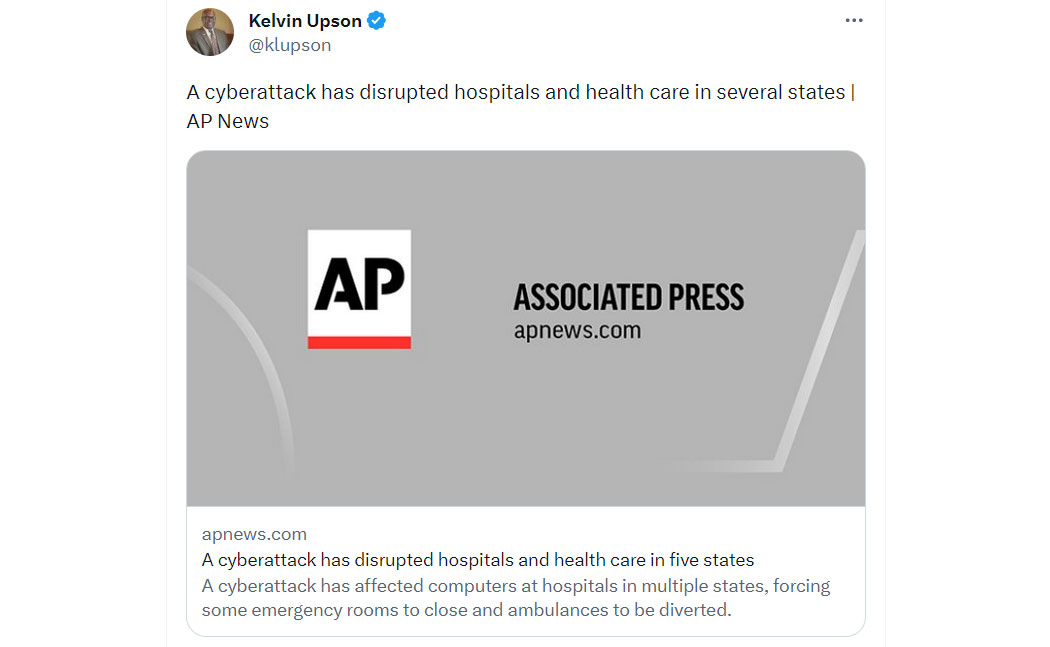Click the word 'cyberattack' in the tweet text
1050x647 pixels.
260,92
